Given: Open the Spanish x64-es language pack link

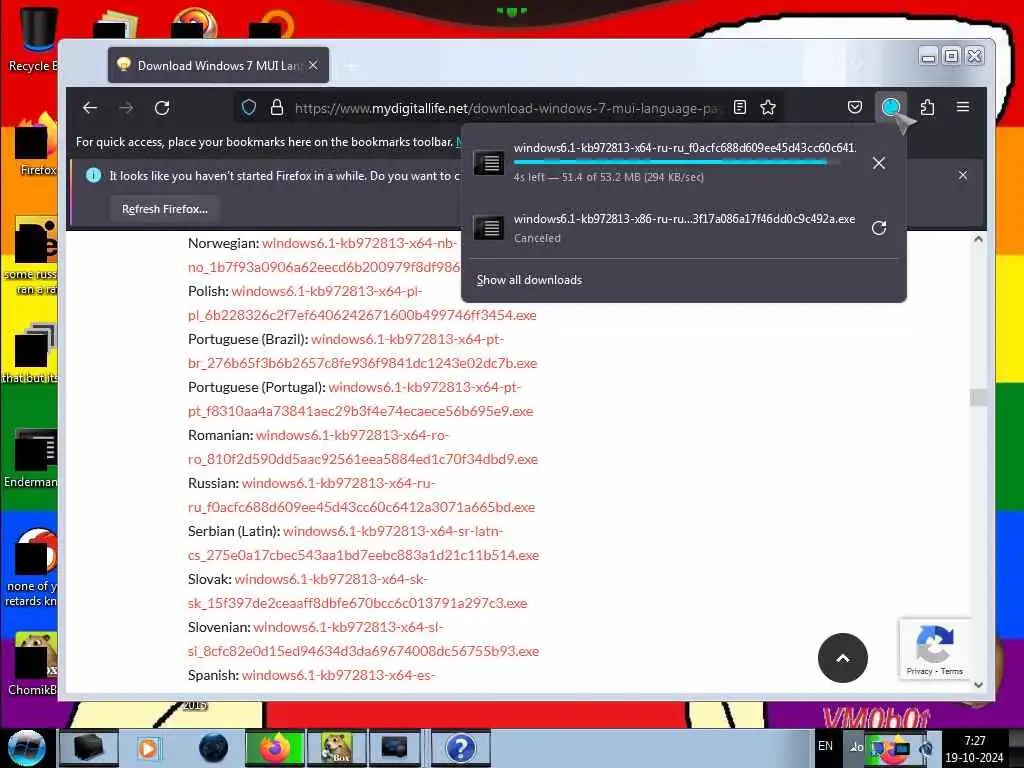Looking at the screenshot, I should (338, 675).
